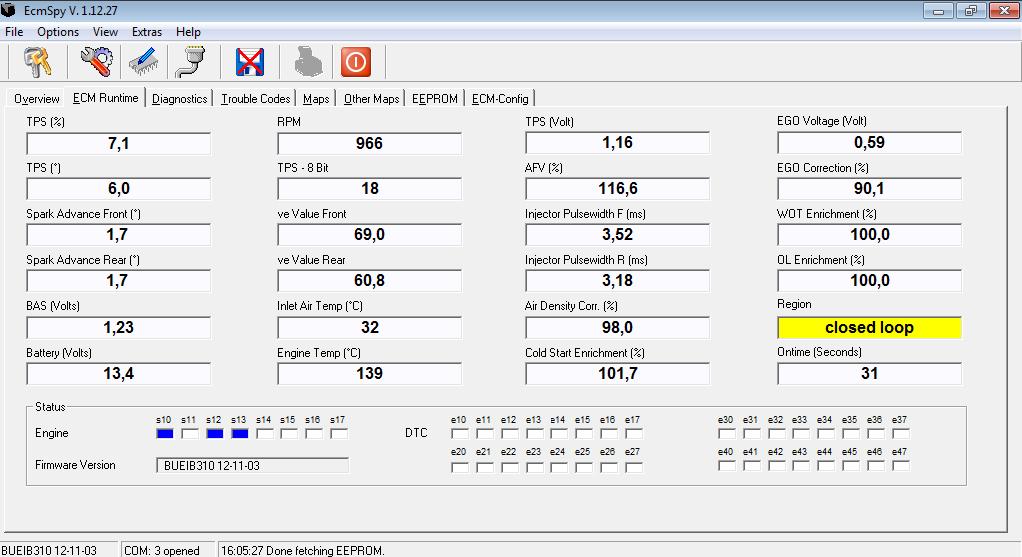This screenshot has height=557, width=1022.
Task: Open the ECM-Config tab
Action: click(500, 99)
